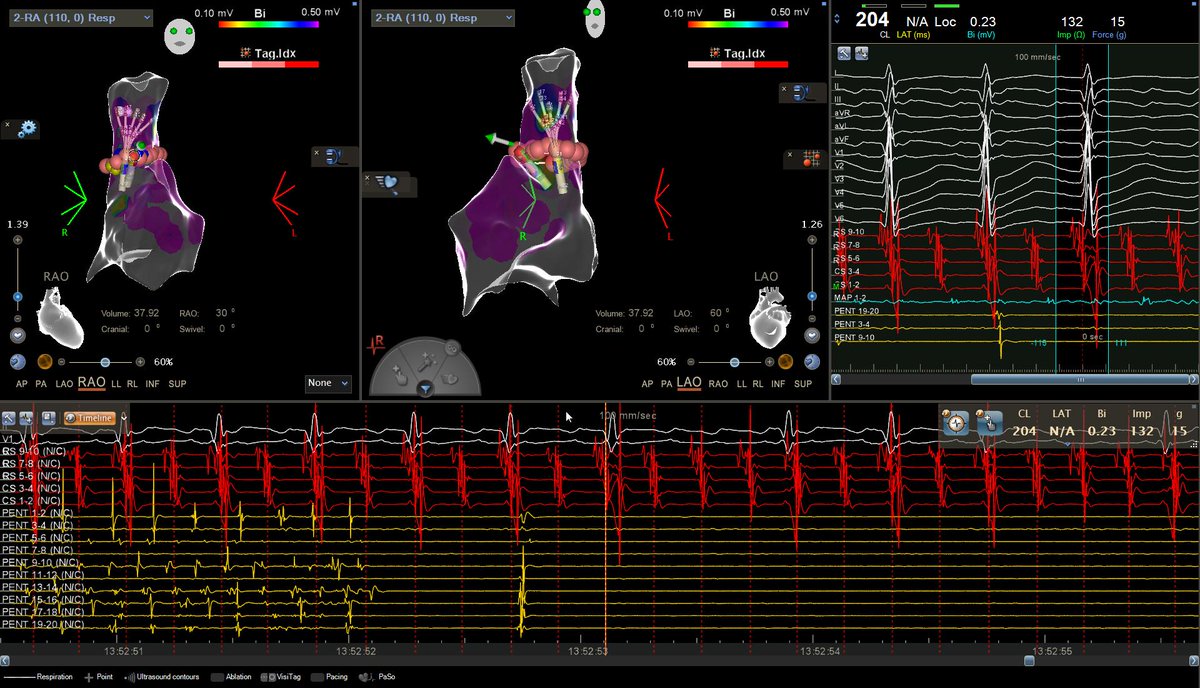This screenshot has height=688, width=1200.
Task: Click the 'PENT 19-20 (N/C)' channel label in timeline
Action: 43,624
